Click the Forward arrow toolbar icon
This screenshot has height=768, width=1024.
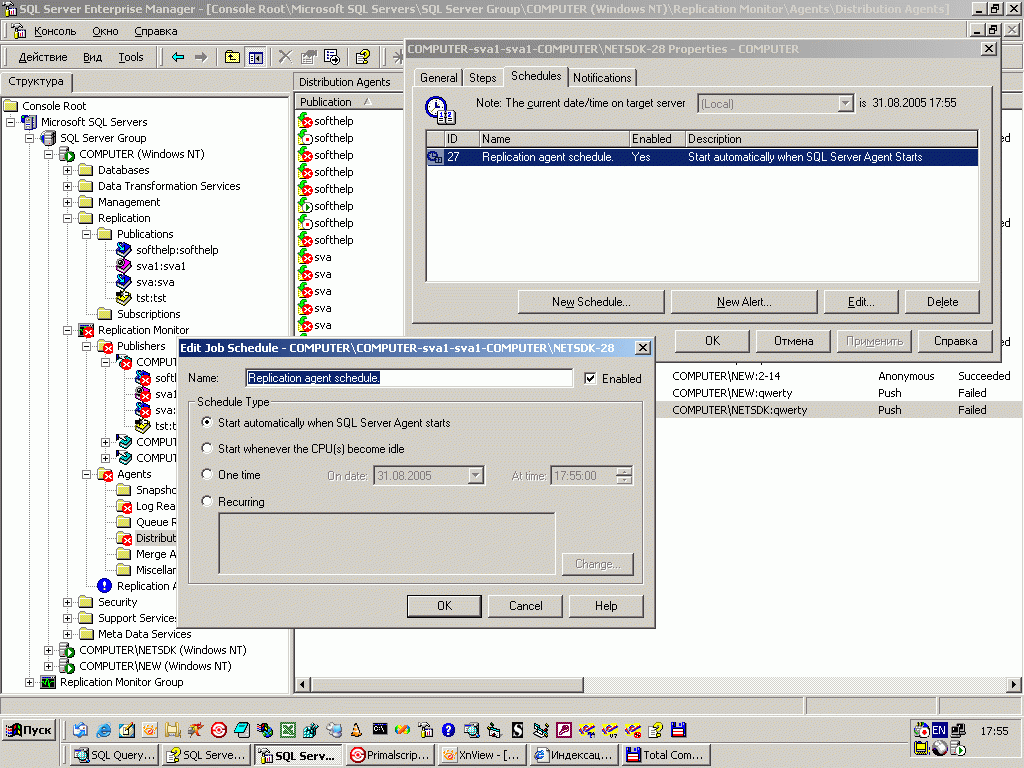click(201, 57)
